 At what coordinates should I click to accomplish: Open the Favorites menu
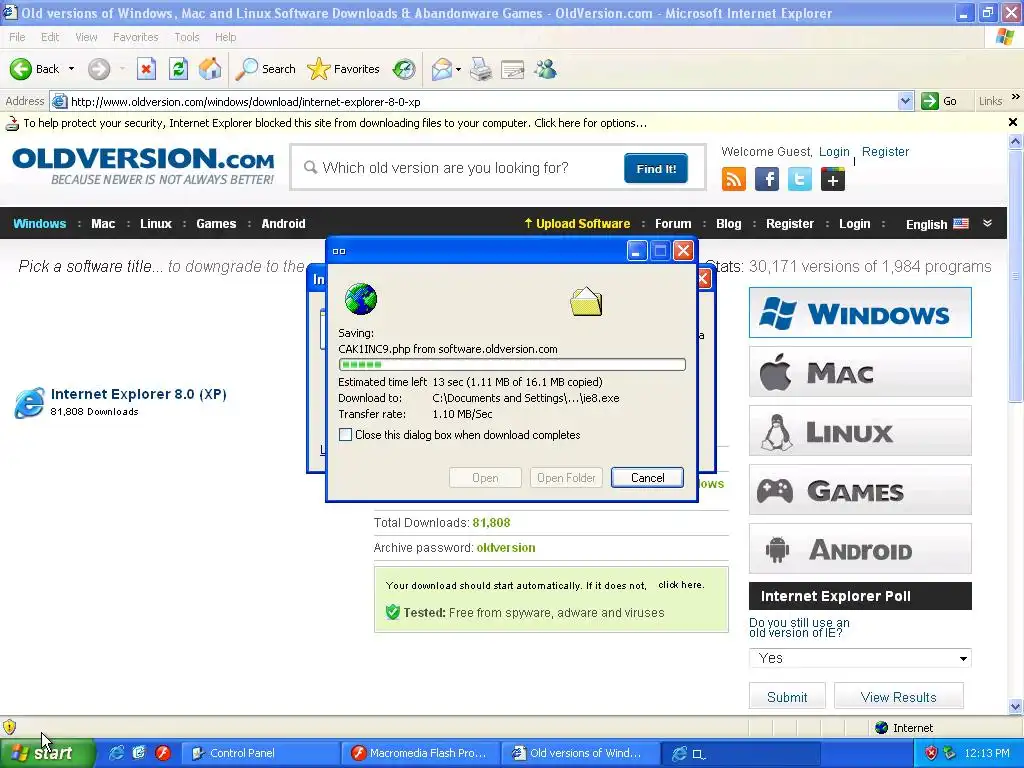[135, 37]
